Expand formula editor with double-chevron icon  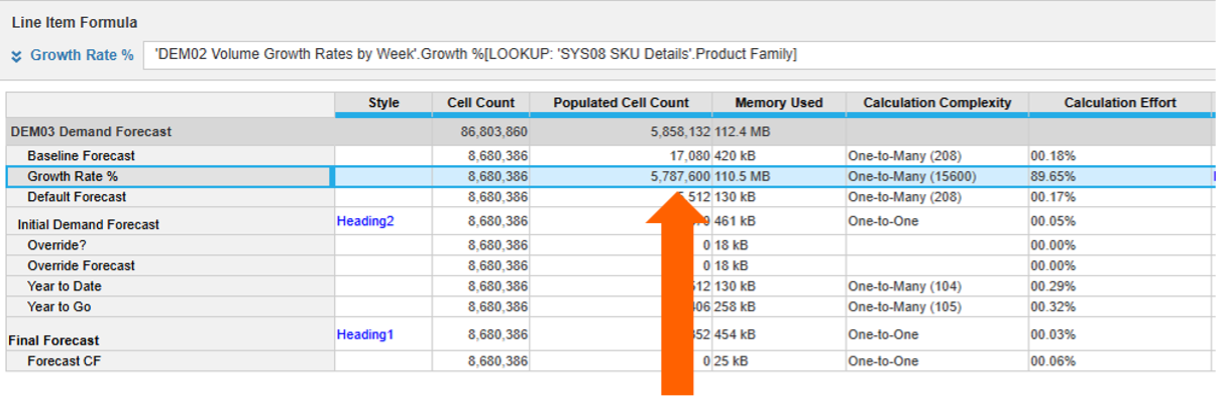16,55
